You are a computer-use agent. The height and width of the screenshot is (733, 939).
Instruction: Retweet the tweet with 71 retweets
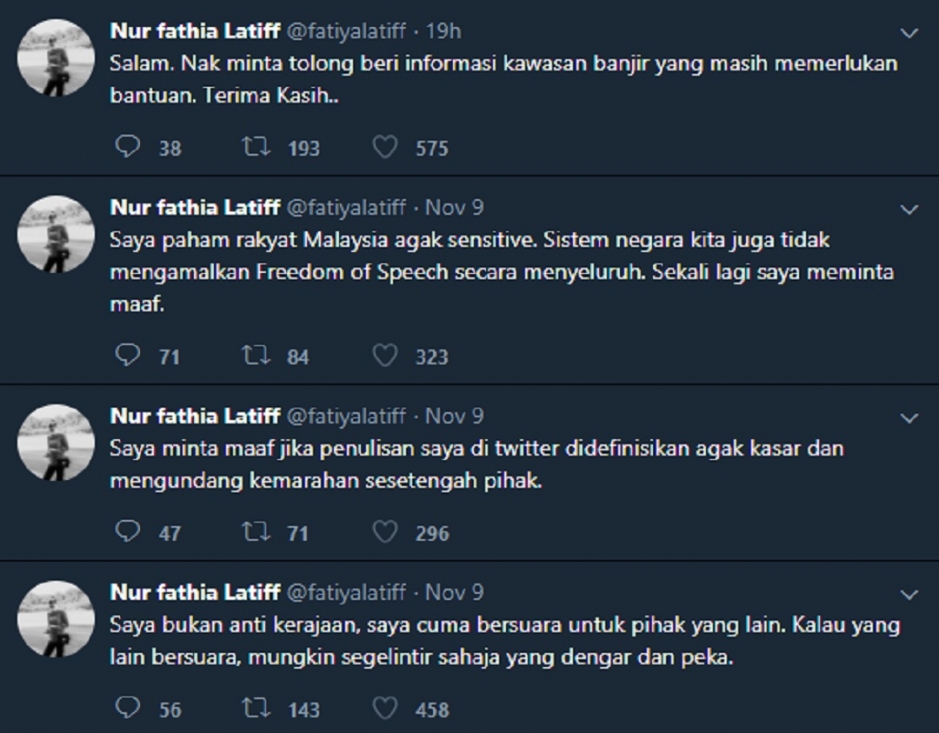256,532
